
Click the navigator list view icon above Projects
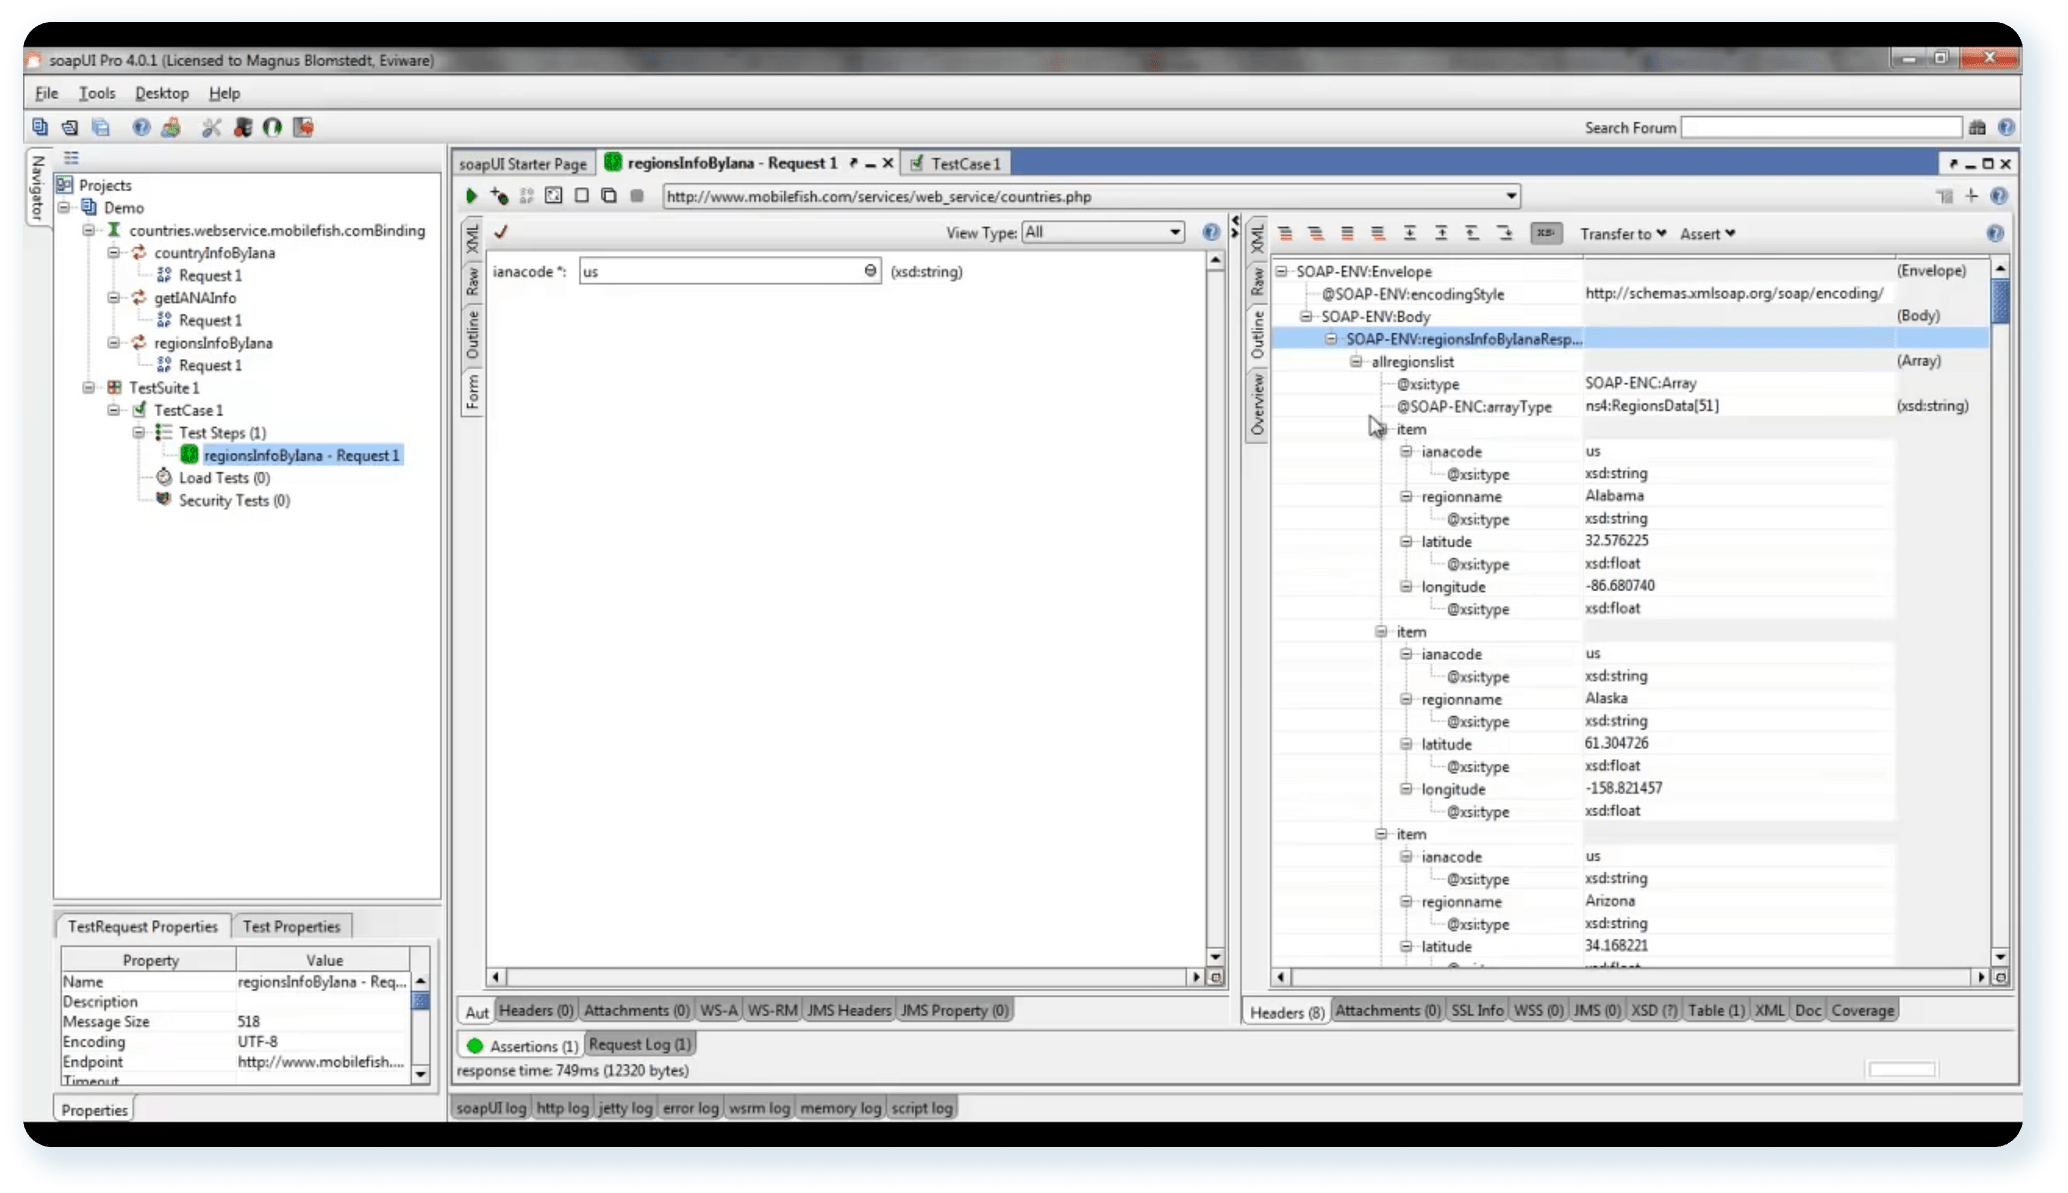point(71,158)
